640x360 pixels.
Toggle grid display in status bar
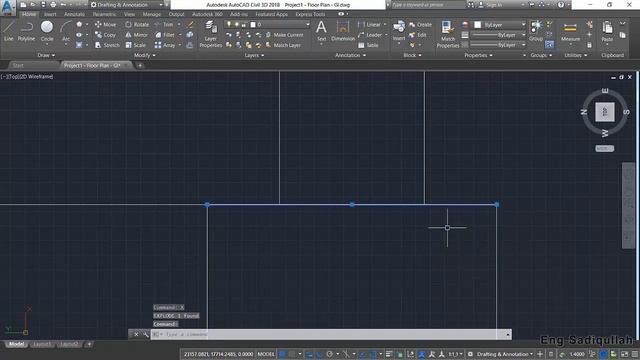pyautogui.click(x=282, y=354)
